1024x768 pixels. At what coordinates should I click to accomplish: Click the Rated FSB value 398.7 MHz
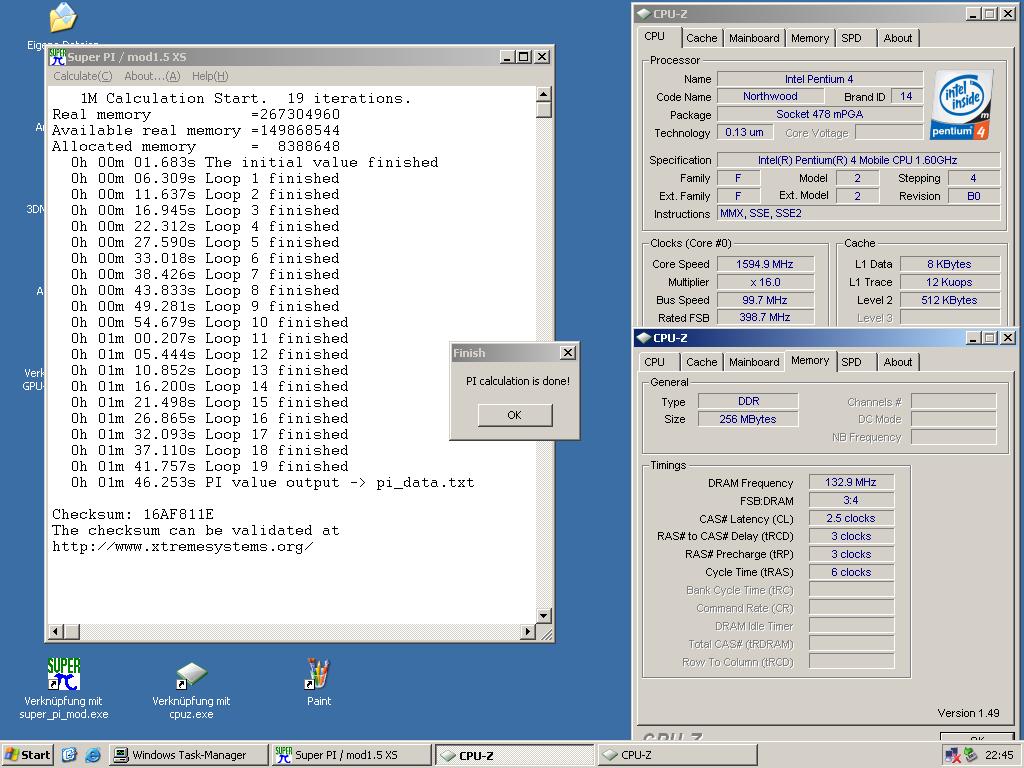pyautogui.click(x=765, y=317)
